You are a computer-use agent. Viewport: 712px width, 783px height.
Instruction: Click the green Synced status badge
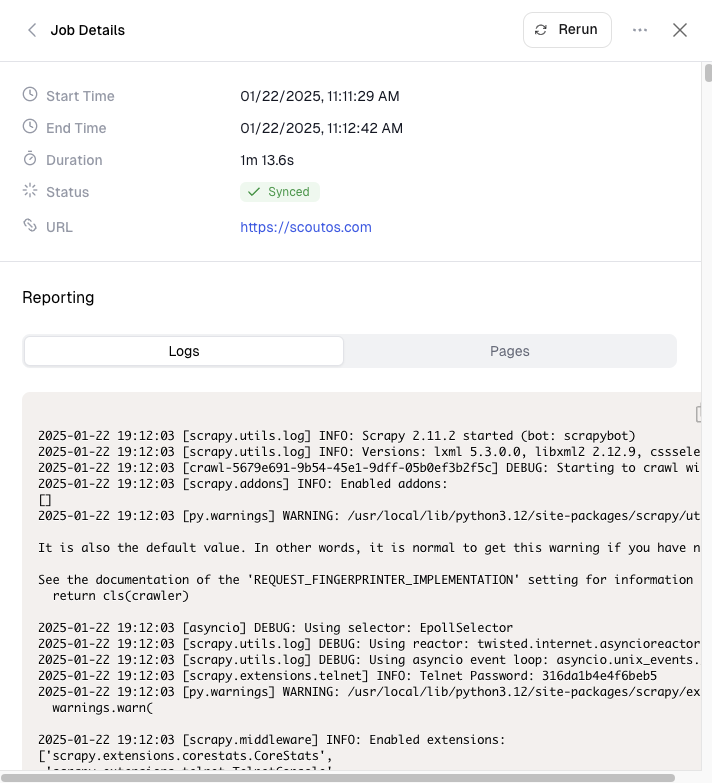pos(279,192)
